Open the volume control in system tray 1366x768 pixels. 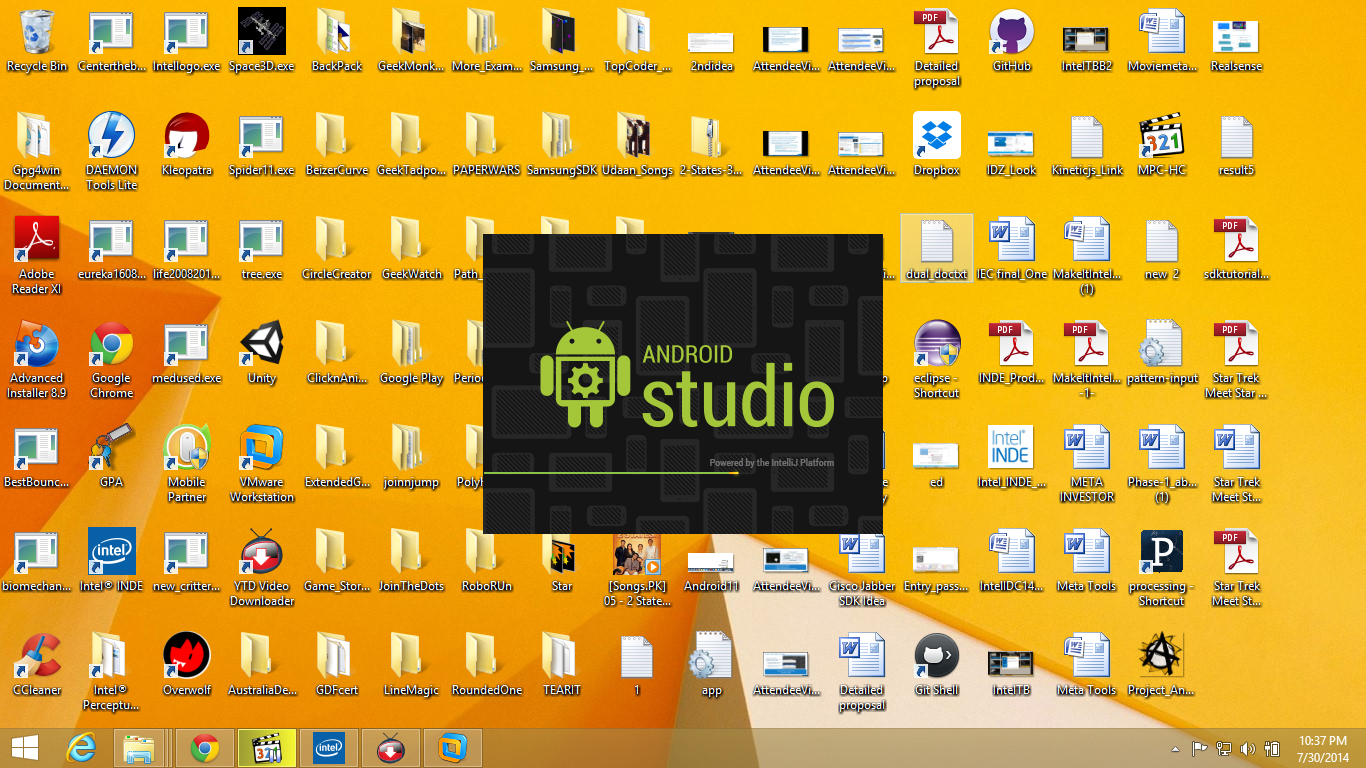(x=1248, y=748)
